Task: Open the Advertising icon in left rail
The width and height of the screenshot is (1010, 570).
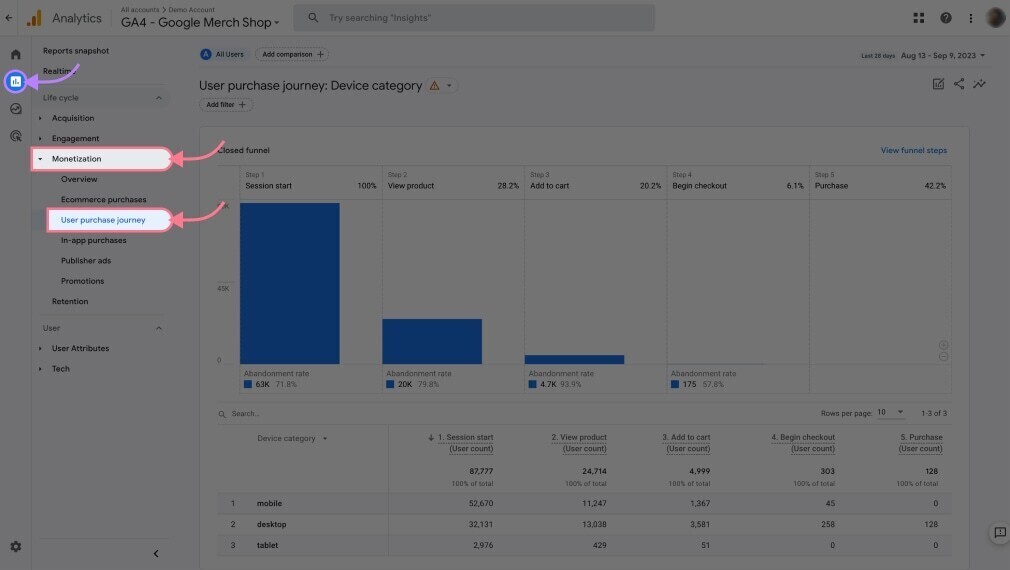Action: tap(15, 136)
